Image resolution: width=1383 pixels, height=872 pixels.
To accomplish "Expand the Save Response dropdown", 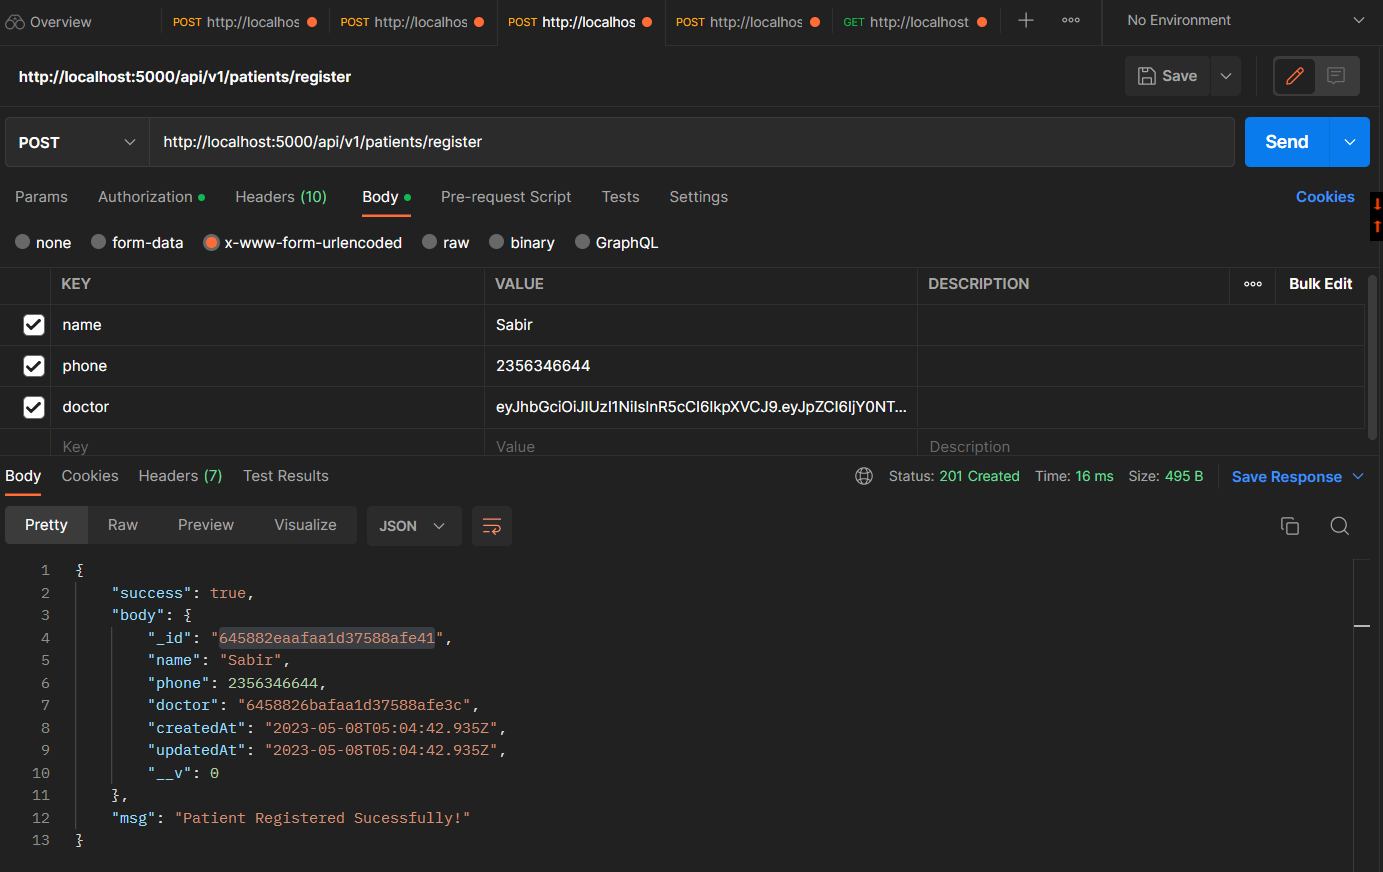I will (x=1358, y=476).
